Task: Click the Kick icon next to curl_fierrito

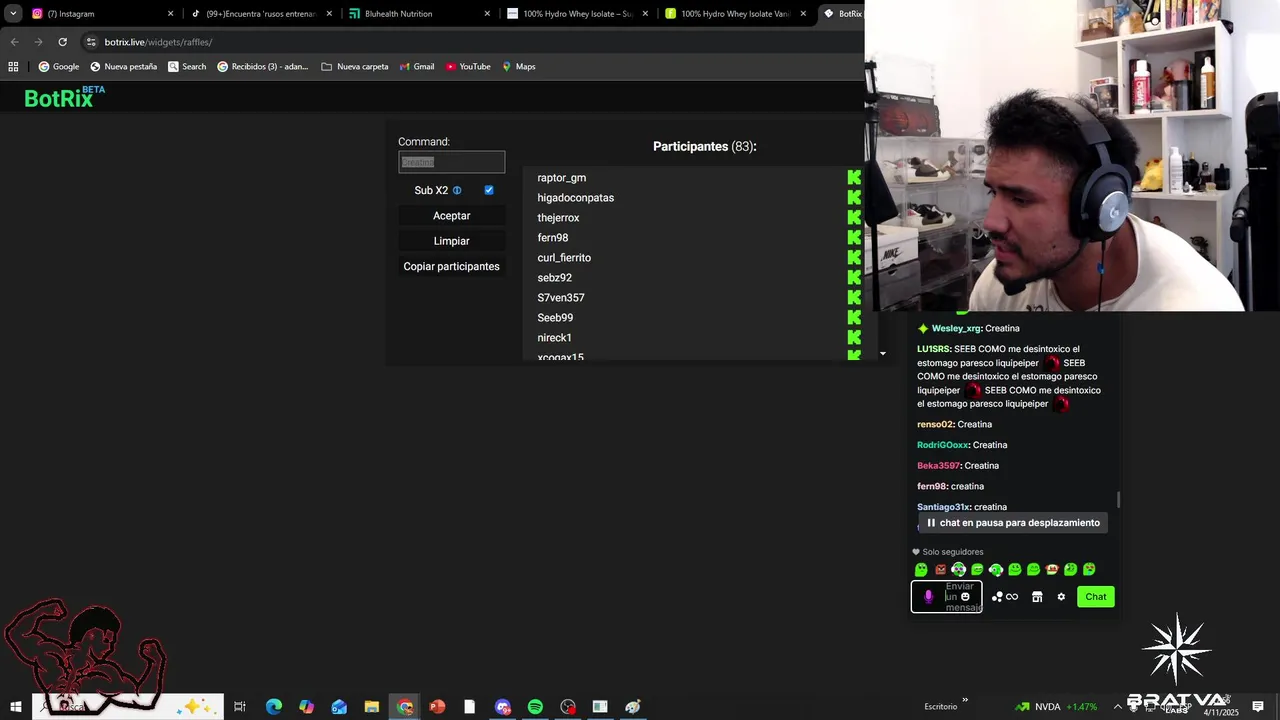Action: point(854,257)
